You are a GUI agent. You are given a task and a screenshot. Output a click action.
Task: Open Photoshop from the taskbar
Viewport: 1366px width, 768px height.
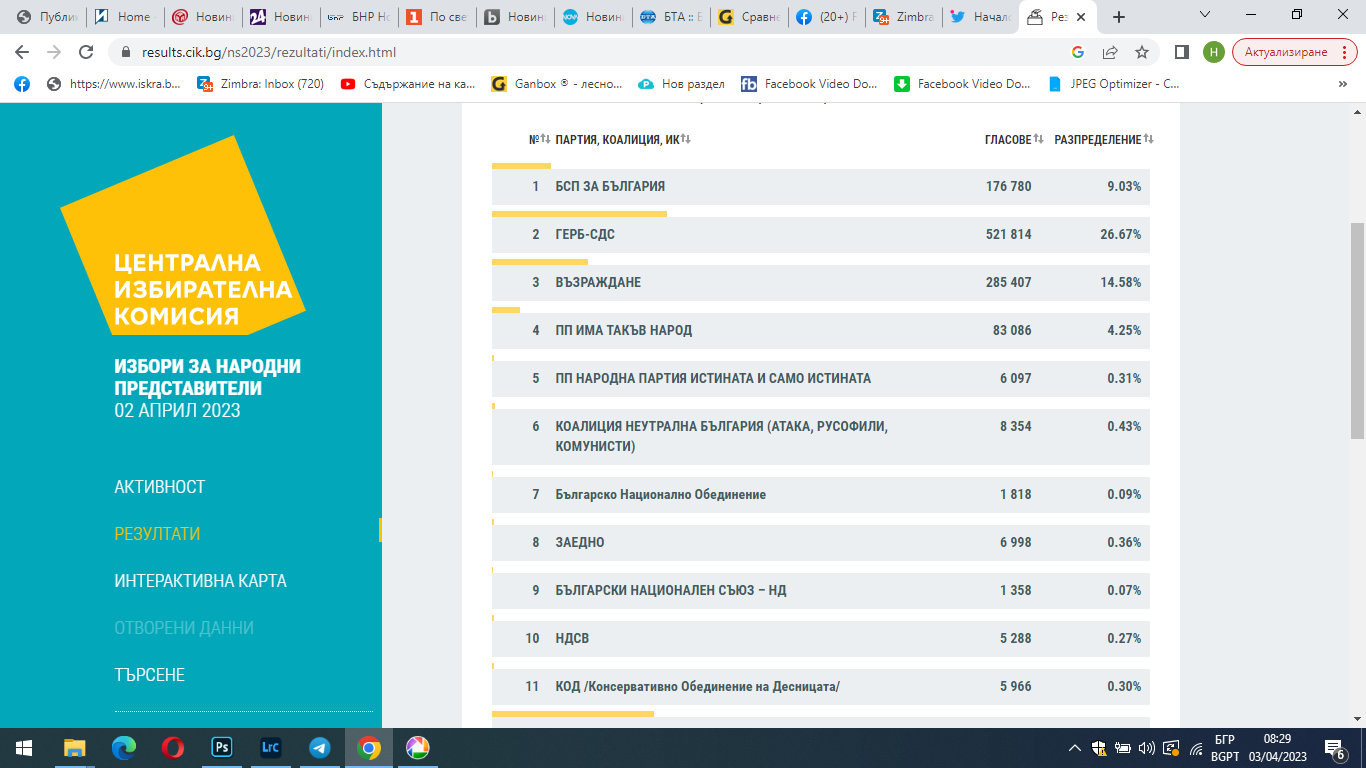222,747
